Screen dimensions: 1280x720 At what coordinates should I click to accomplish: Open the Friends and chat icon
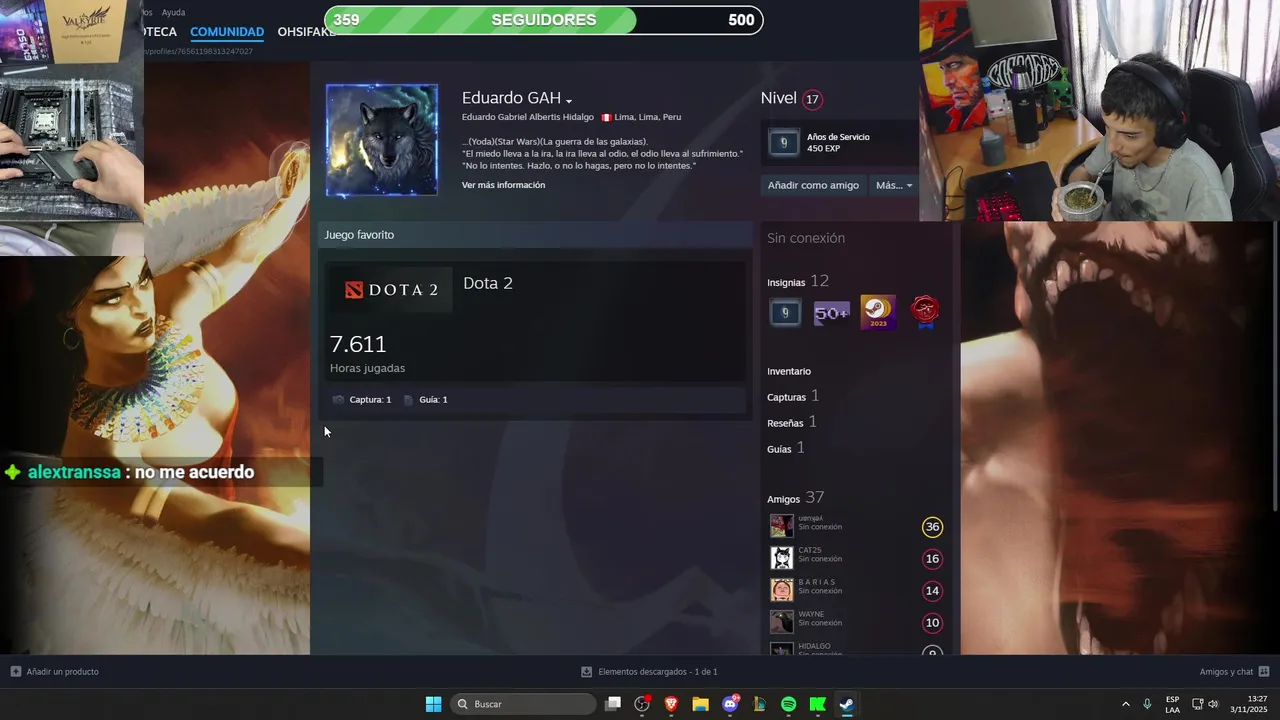pyautogui.click(x=1263, y=672)
